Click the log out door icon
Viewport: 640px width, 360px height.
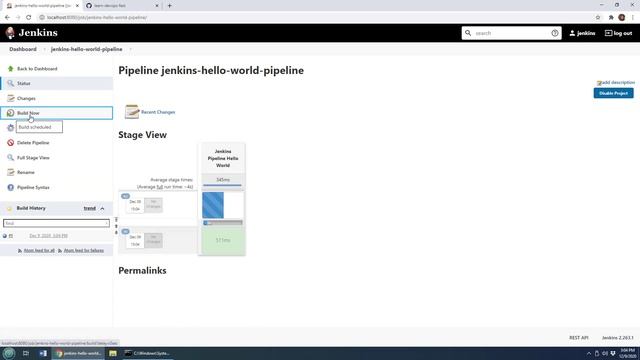[608, 33]
